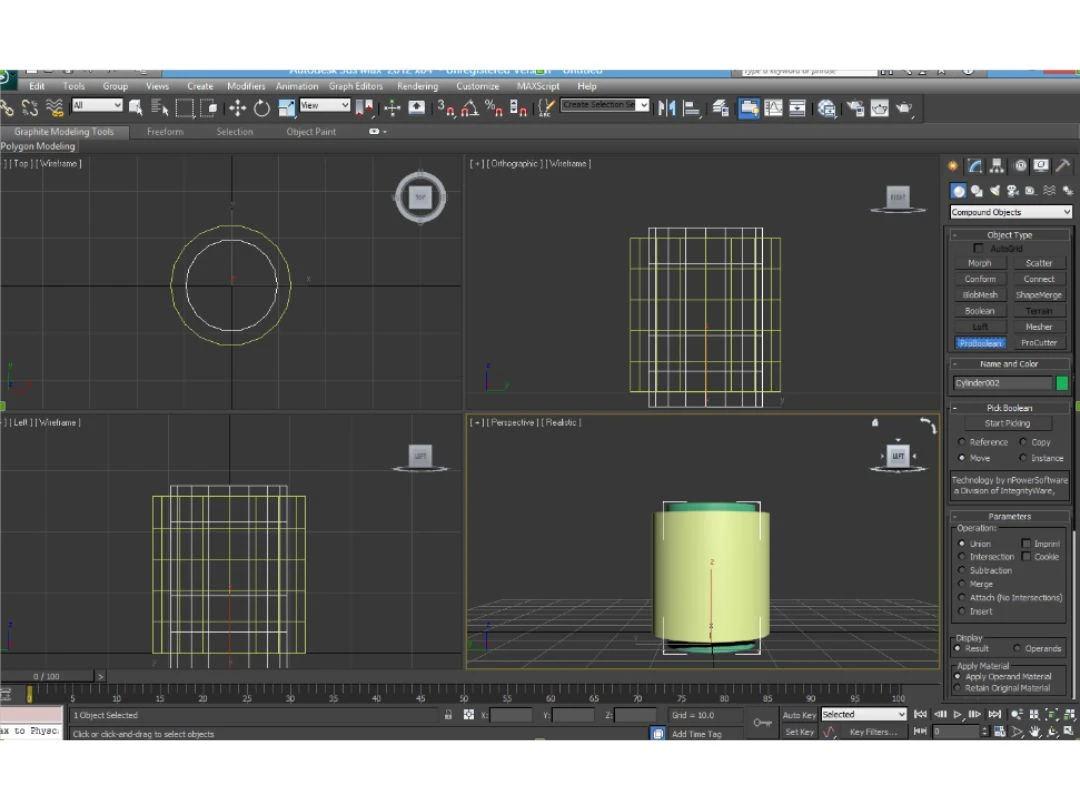1080x810 pixels.
Task: Click the ProBoolean button
Action: tap(980, 343)
